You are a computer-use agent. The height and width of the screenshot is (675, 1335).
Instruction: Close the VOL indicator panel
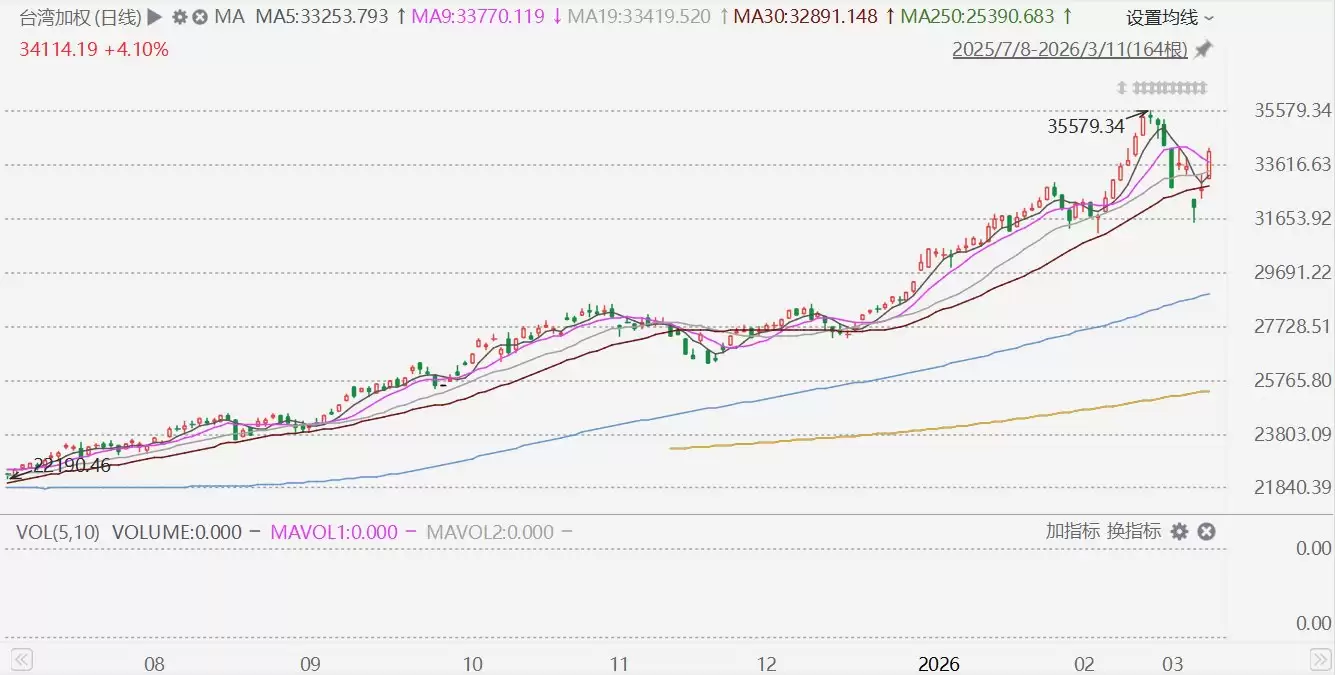pos(1206,532)
